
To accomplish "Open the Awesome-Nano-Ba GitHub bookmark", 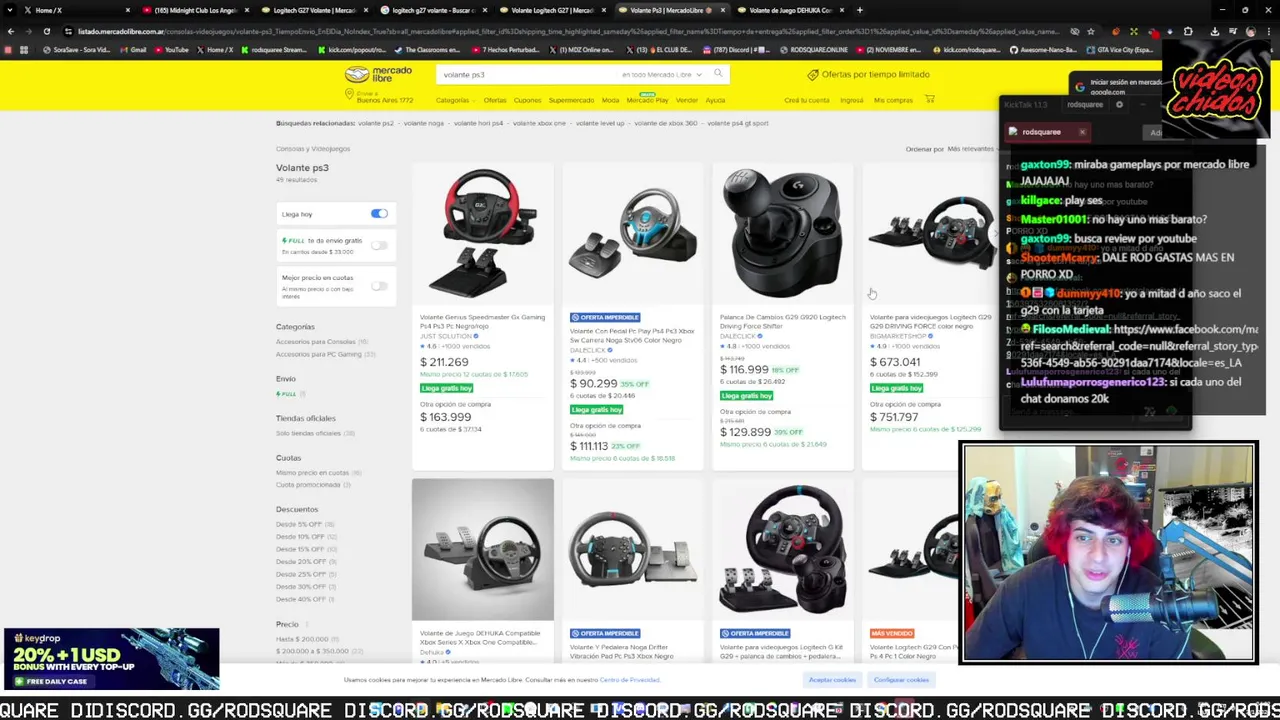I will [1043, 49].
